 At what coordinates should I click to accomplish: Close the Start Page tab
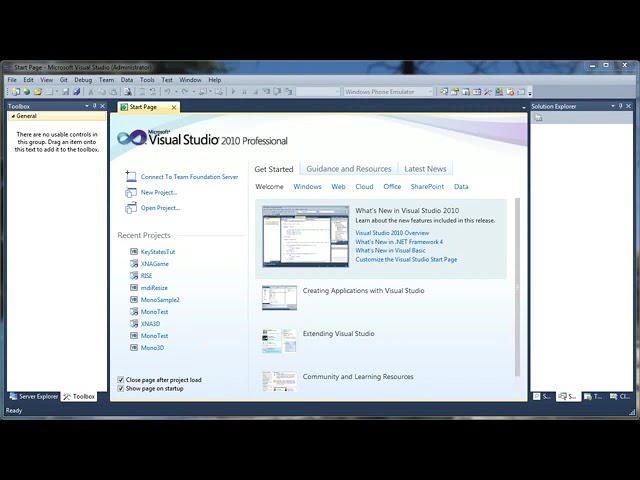174,107
